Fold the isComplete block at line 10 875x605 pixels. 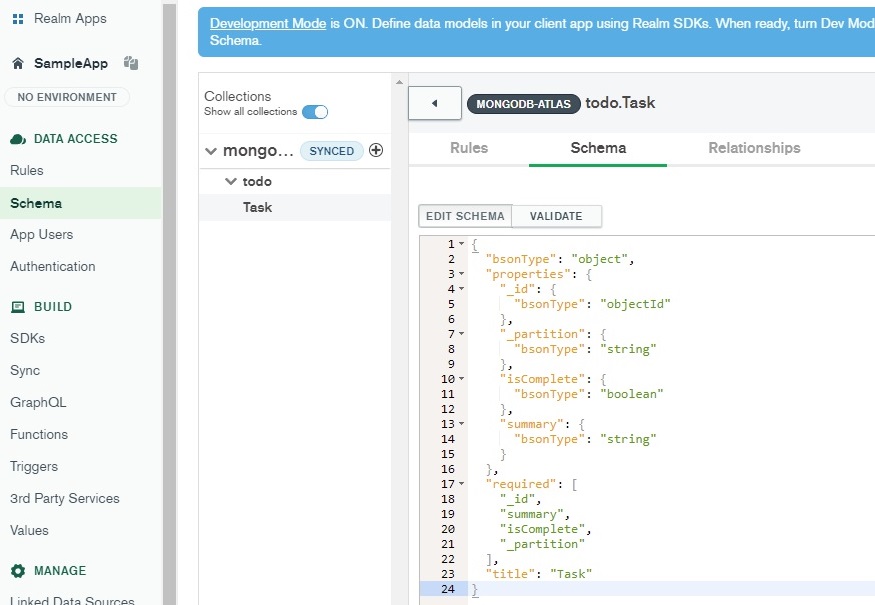pos(461,379)
